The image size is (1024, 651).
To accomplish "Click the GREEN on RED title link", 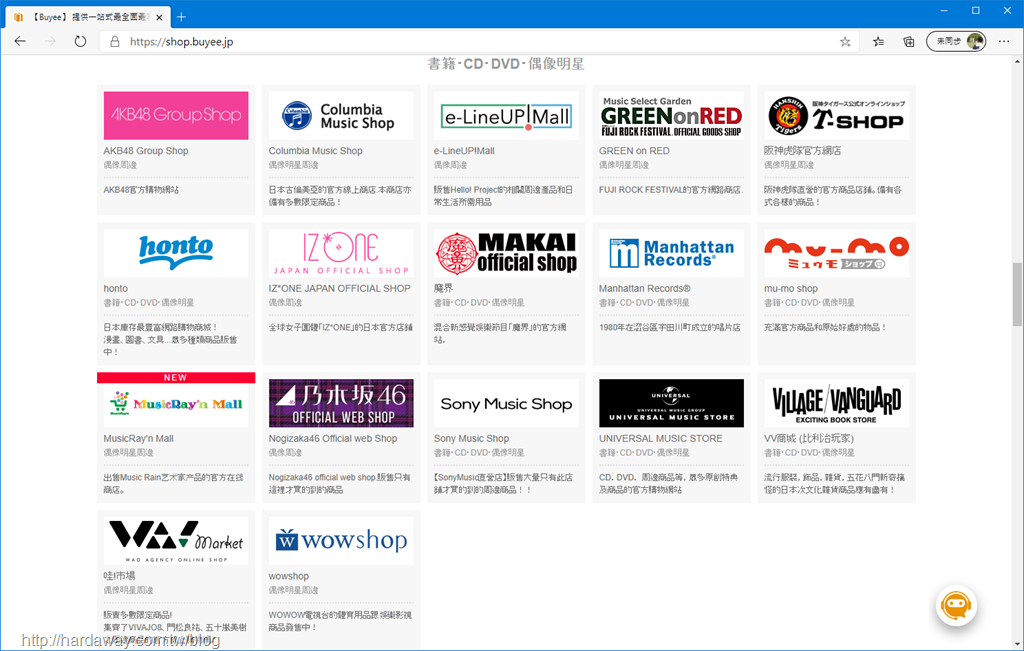I will click(x=634, y=151).
